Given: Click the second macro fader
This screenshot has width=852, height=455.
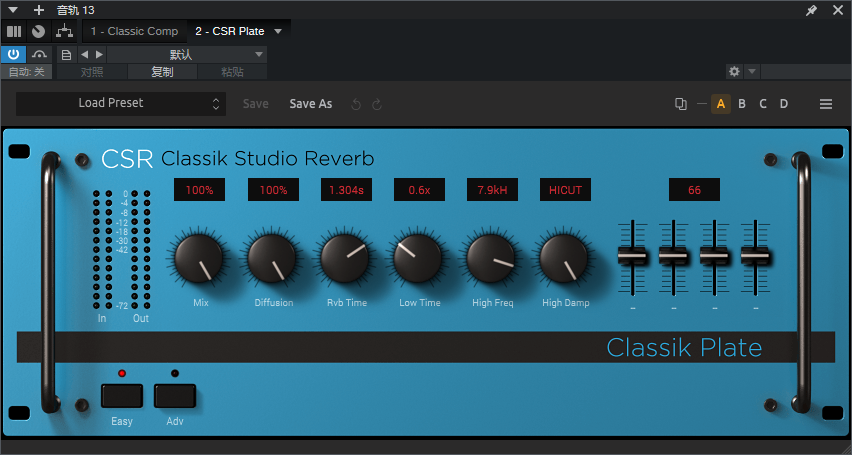Looking at the screenshot, I should [x=673, y=255].
